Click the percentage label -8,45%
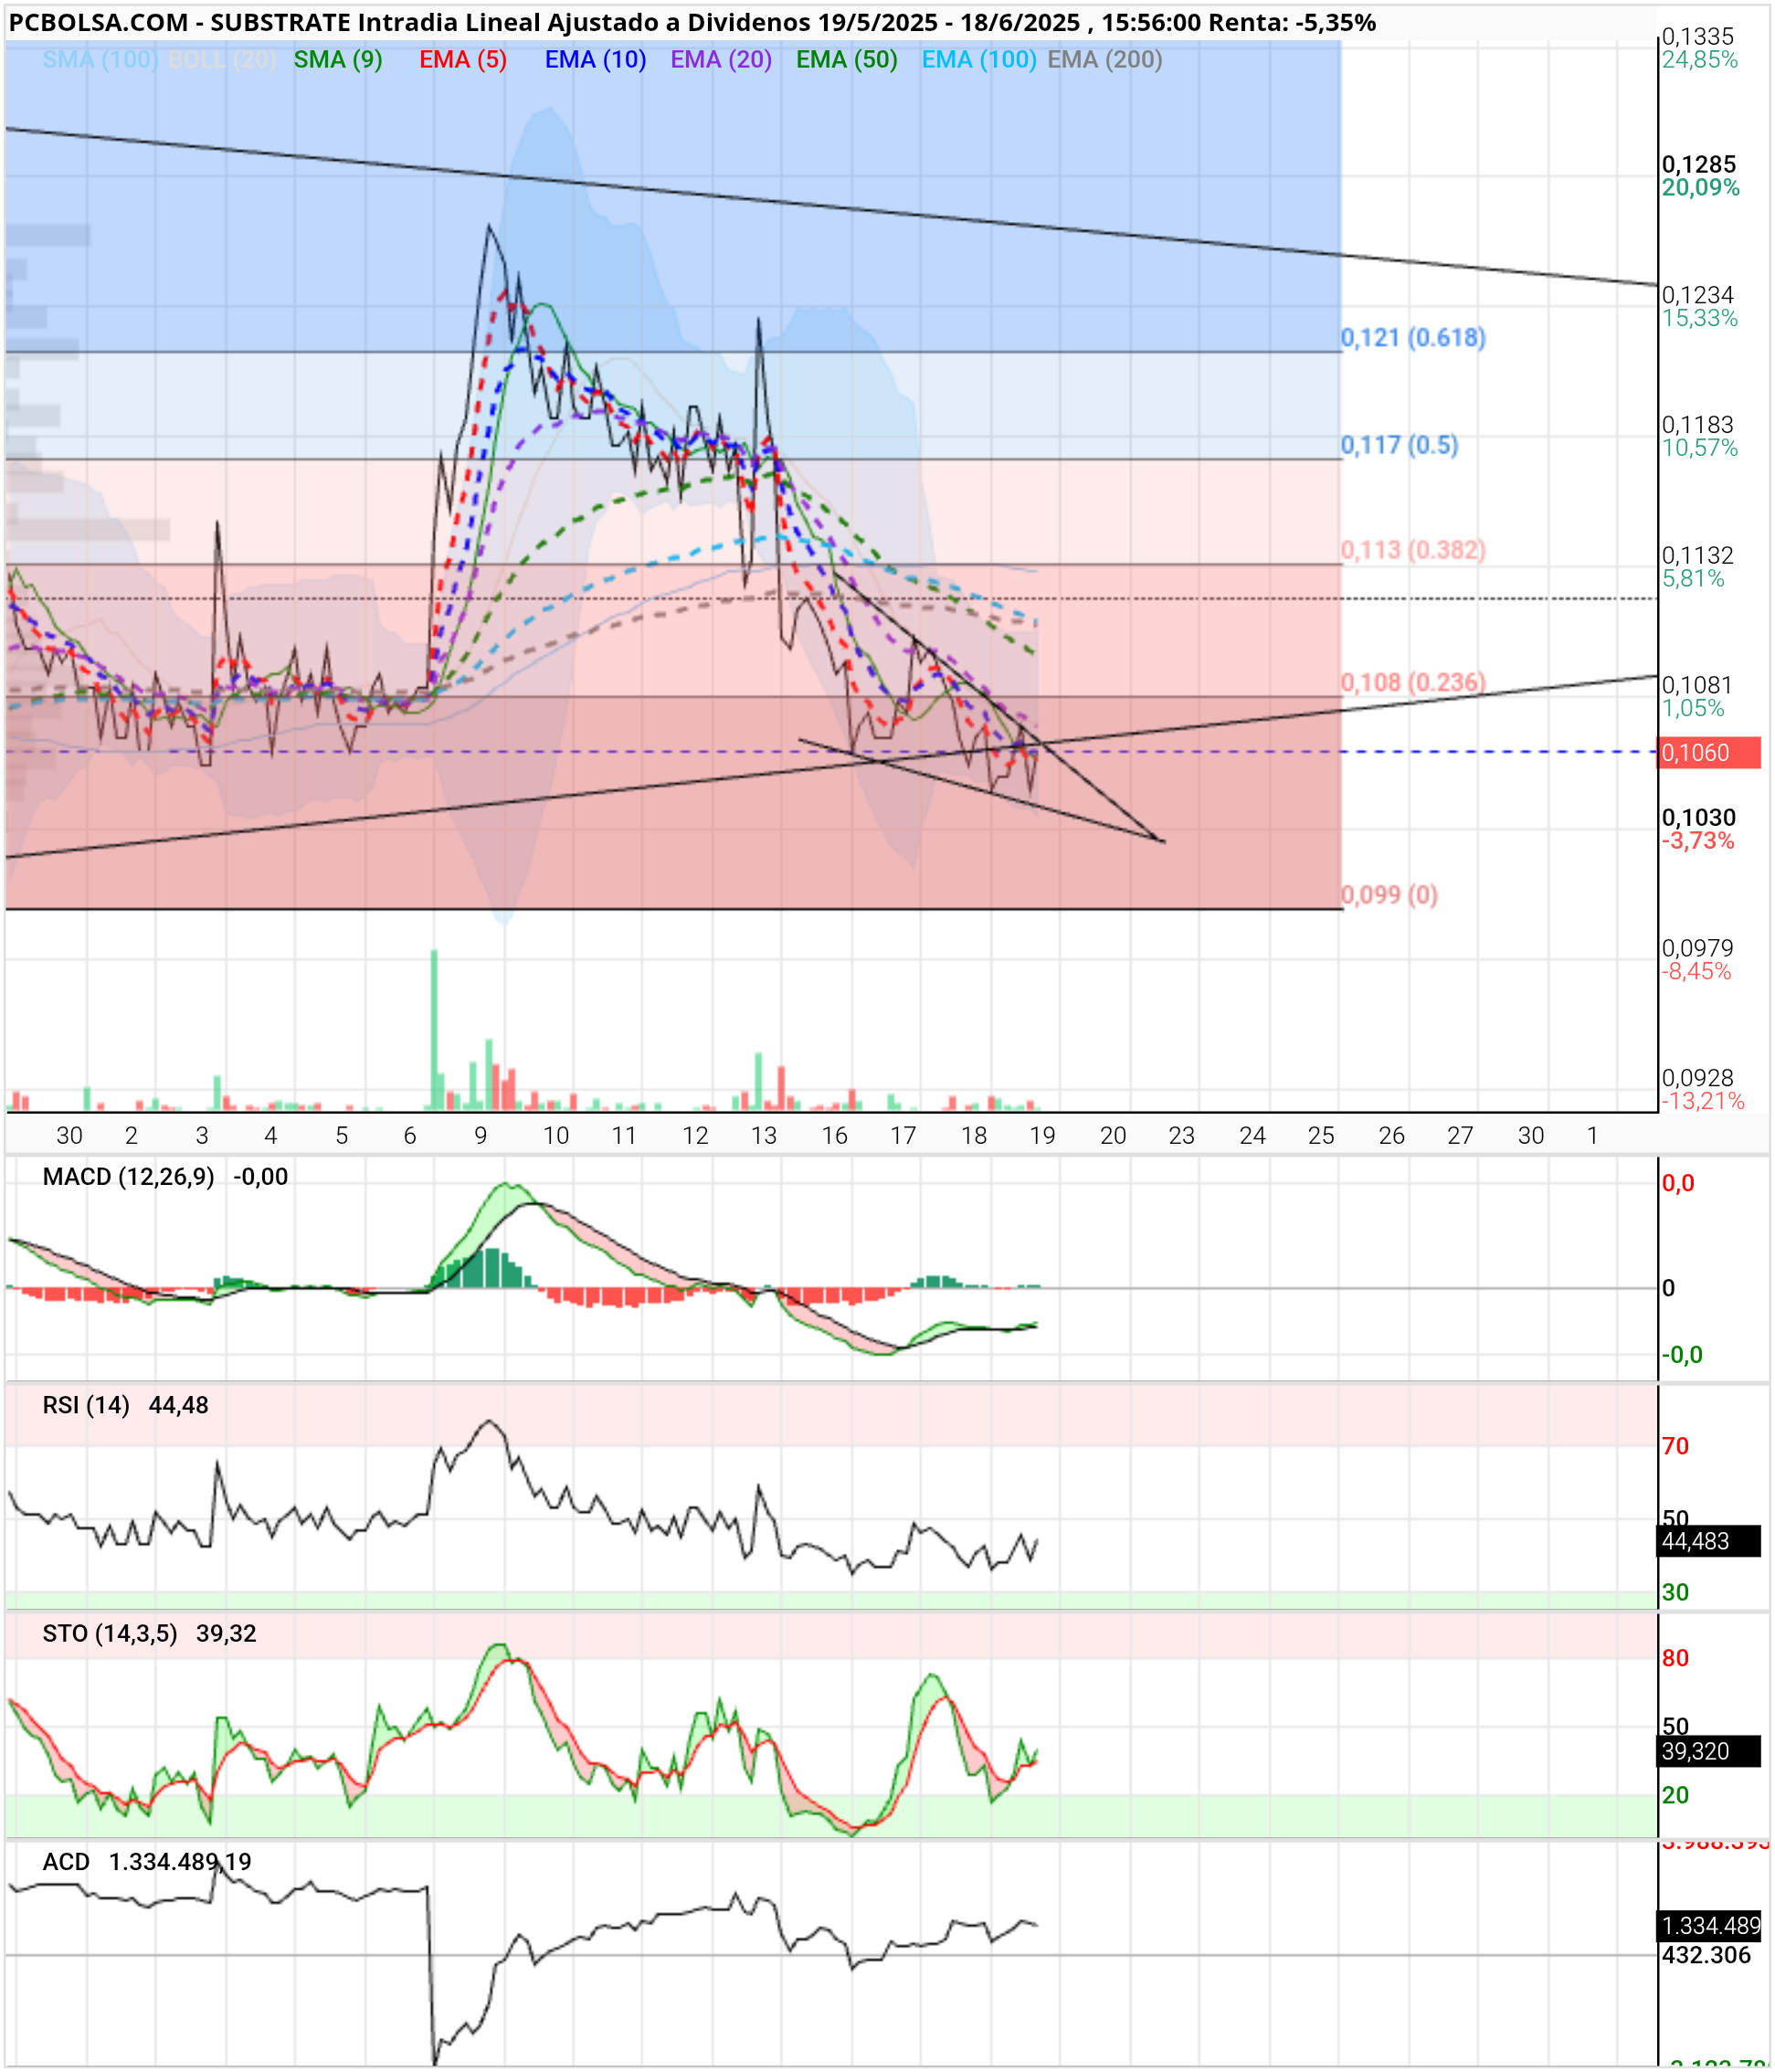The width and height of the screenshot is (1775, 2072). tap(1697, 971)
